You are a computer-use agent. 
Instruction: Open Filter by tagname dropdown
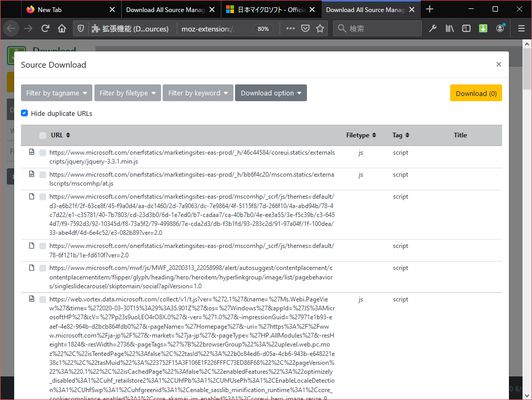[x=56, y=93]
